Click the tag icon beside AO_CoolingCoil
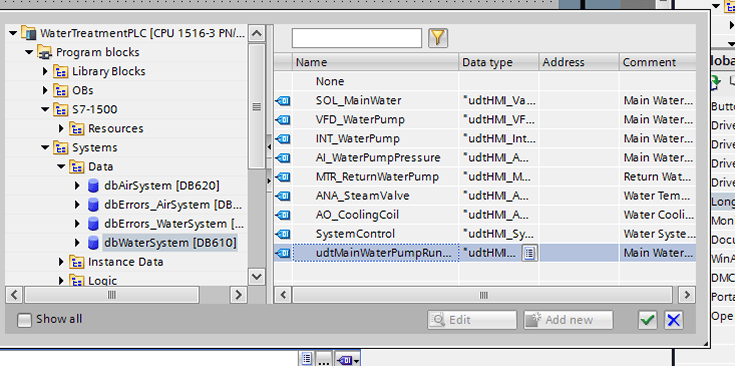This screenshot has height=366, width=735. click(283, 215)
